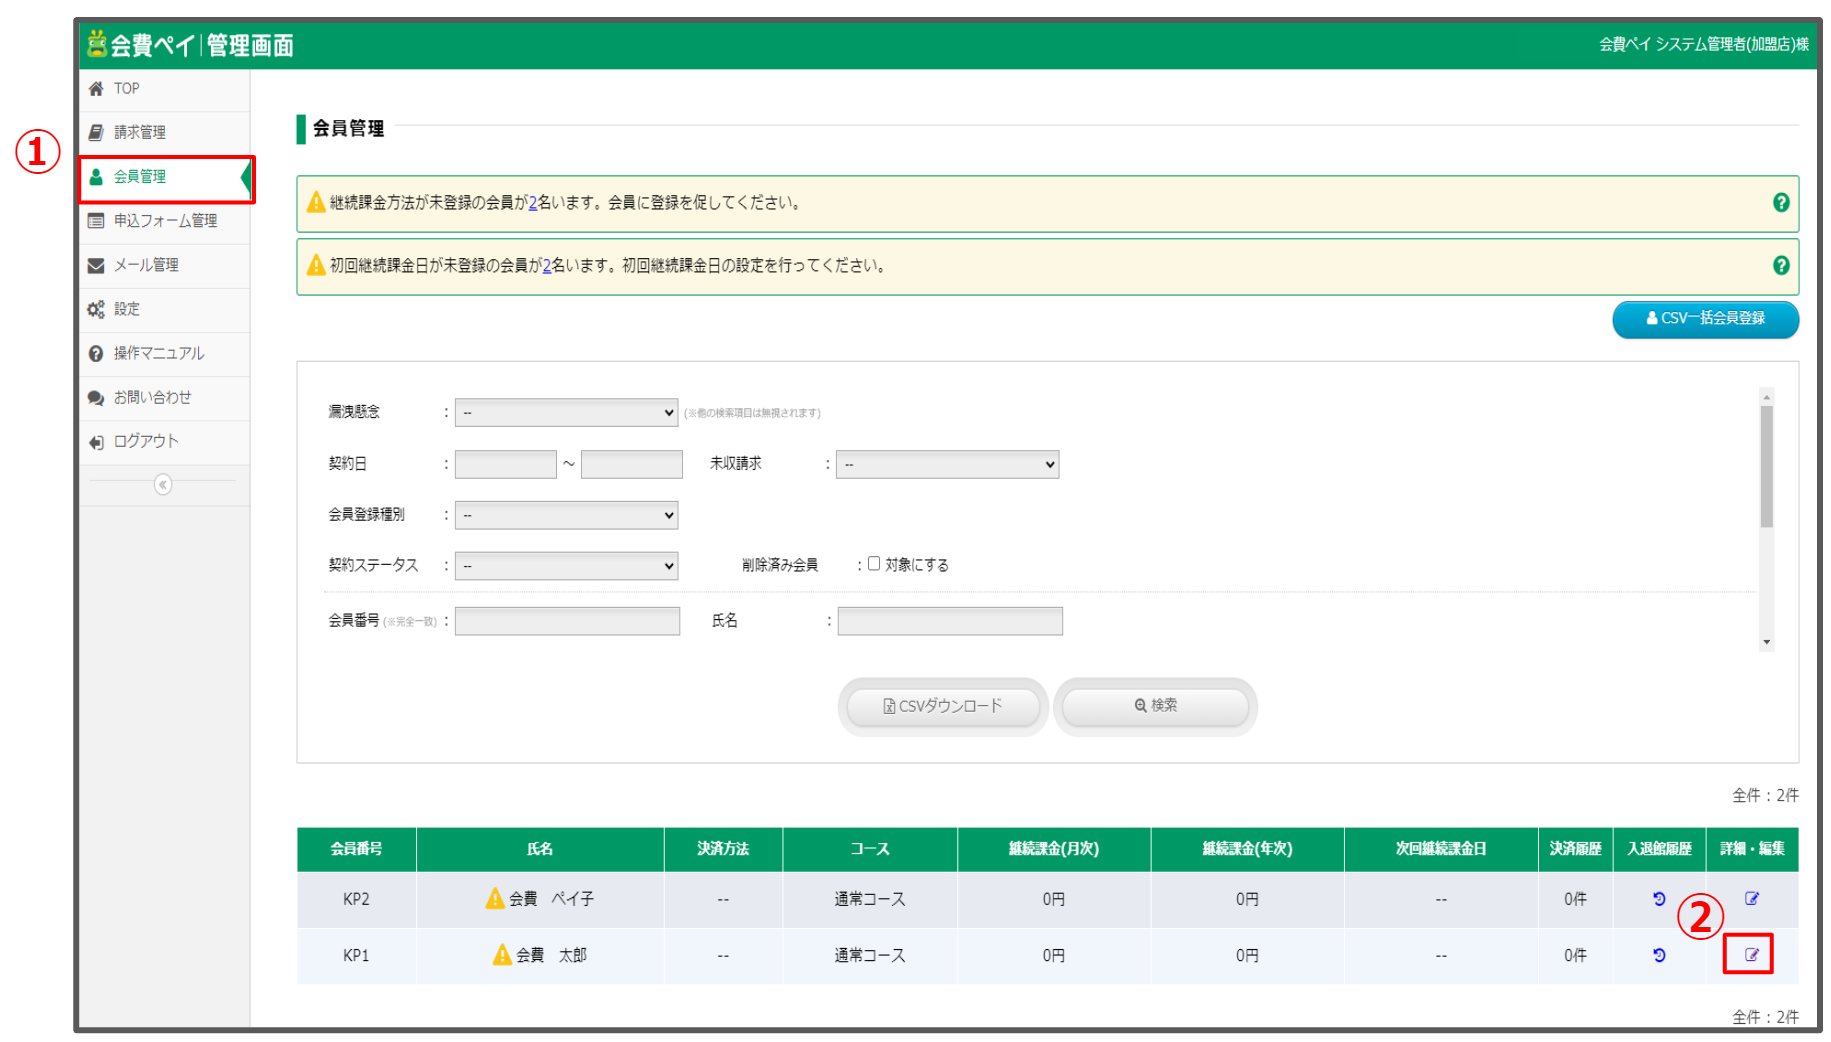Edit details of member KP1

tap(1752, 954)
